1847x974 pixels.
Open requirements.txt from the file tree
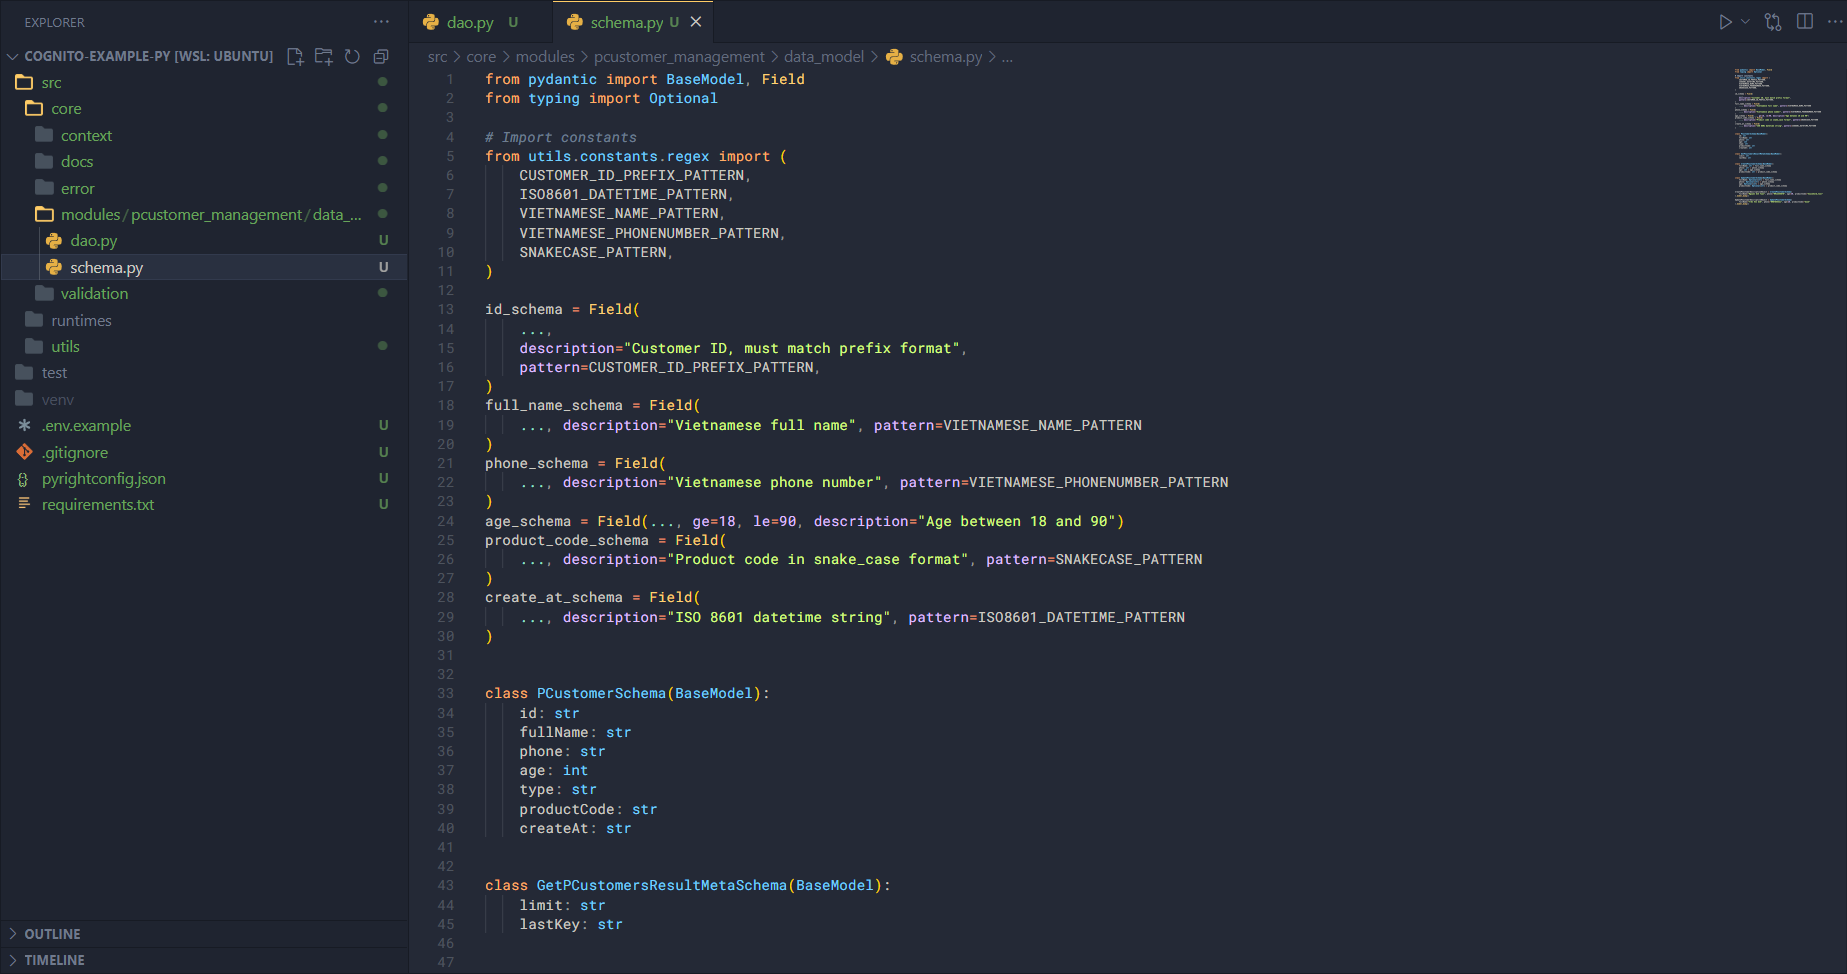(98, 505)
